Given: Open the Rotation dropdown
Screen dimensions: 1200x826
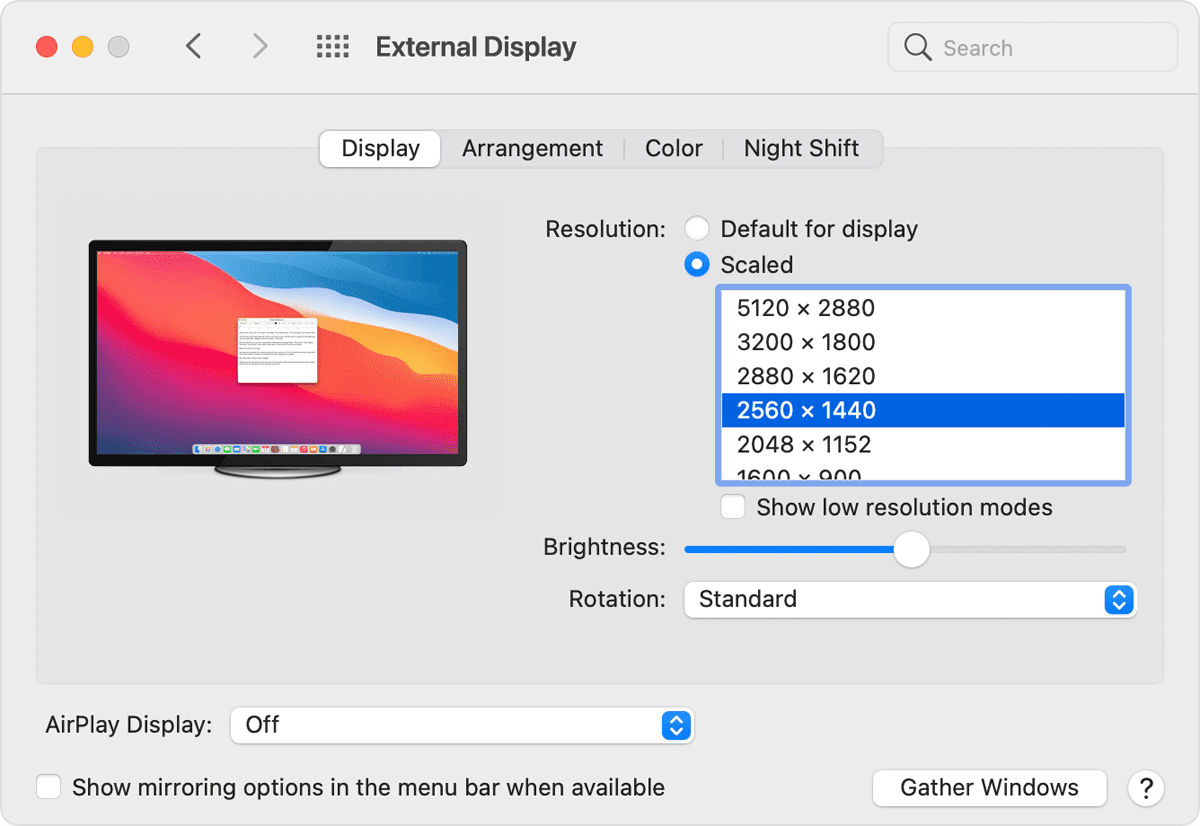Looking at the screenshot, I should (x=910, y=600).
